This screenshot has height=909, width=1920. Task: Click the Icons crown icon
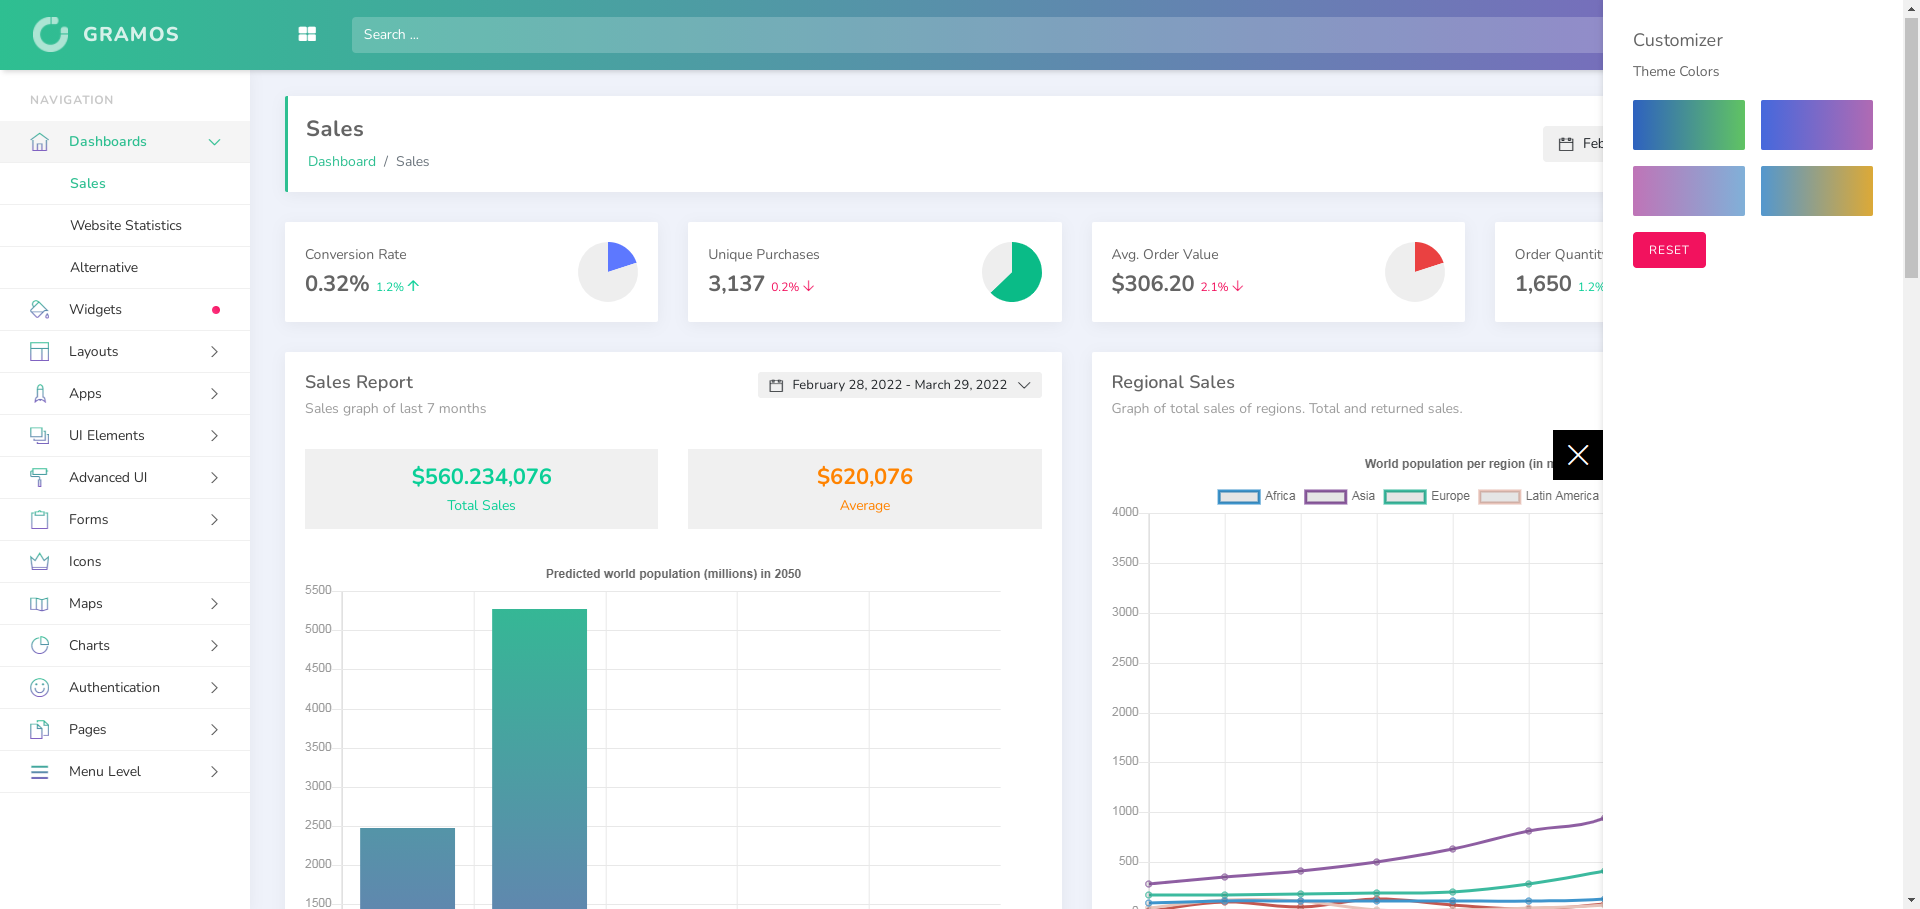(40, 562)
